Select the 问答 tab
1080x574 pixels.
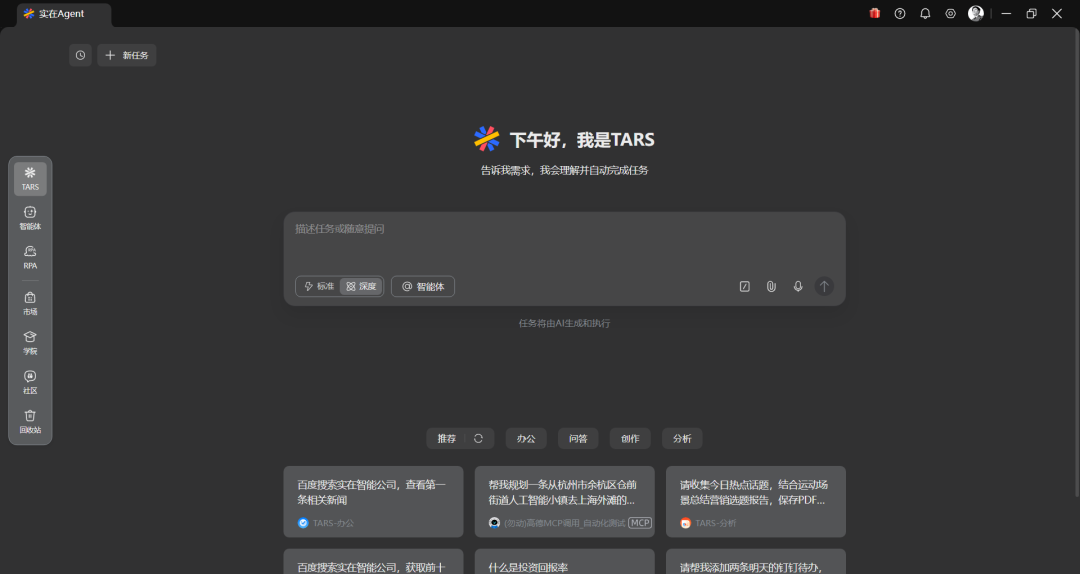(578, 438)
